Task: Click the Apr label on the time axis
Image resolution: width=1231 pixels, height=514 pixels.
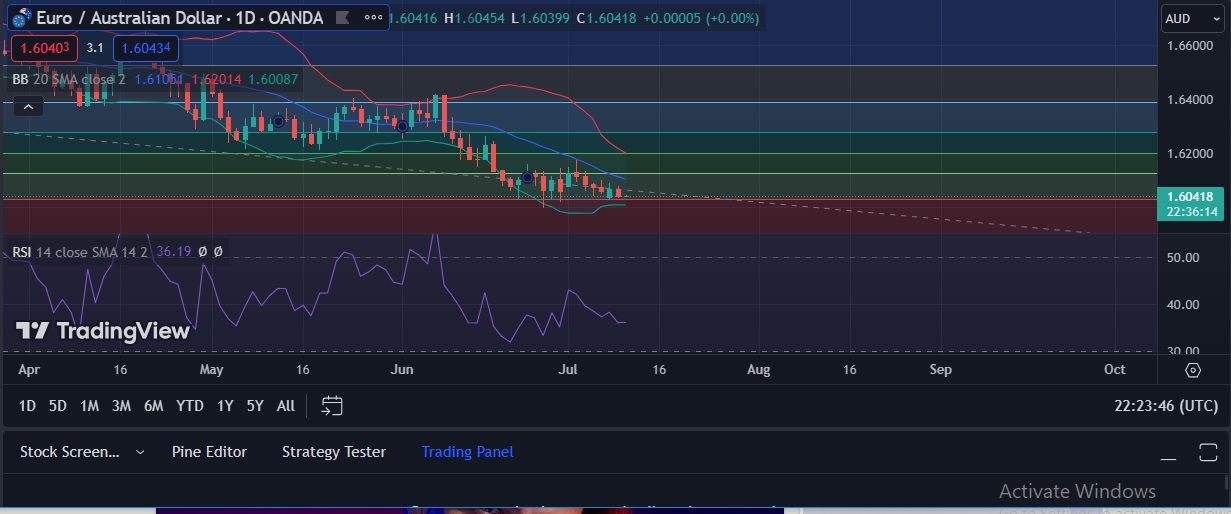Action: coord(29,369)
